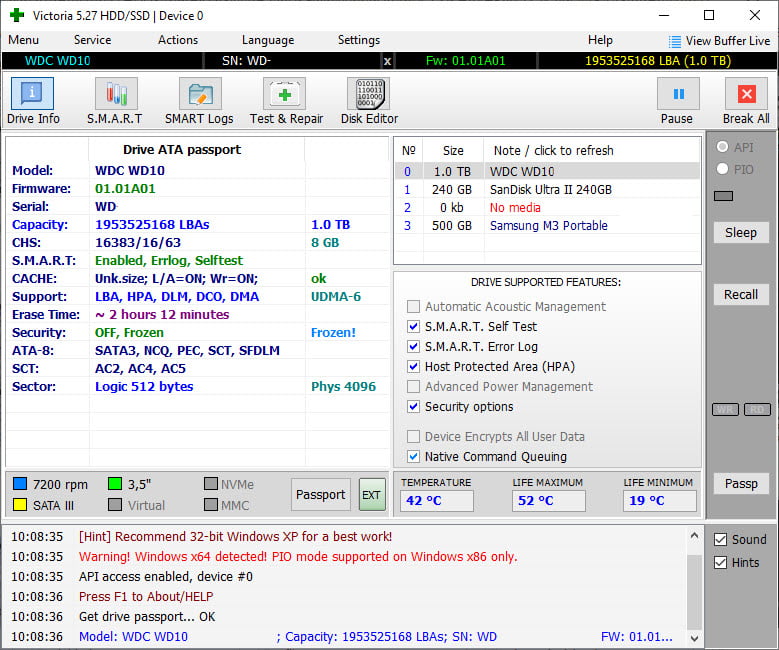The width and height of the screenshot is (779, 650).
Task: Open the Menu menu
Action: pyautogui.click(x=23, y=40)
